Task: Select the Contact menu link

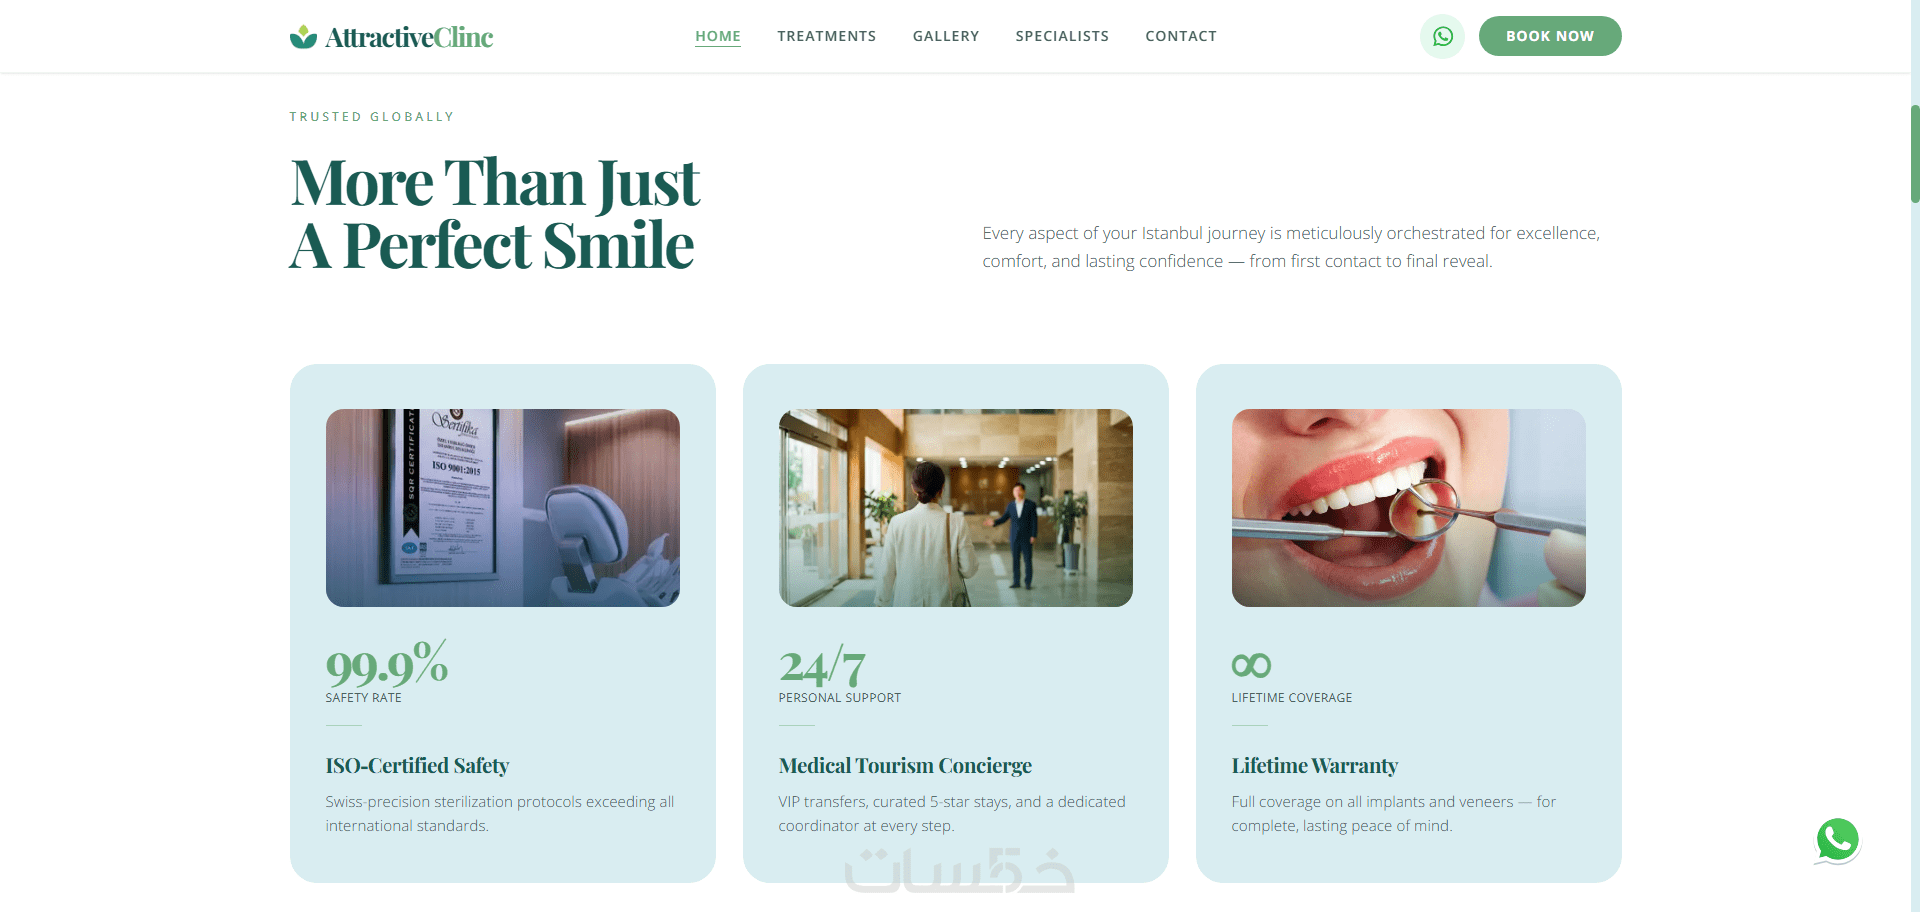Action: [1181, 36]
